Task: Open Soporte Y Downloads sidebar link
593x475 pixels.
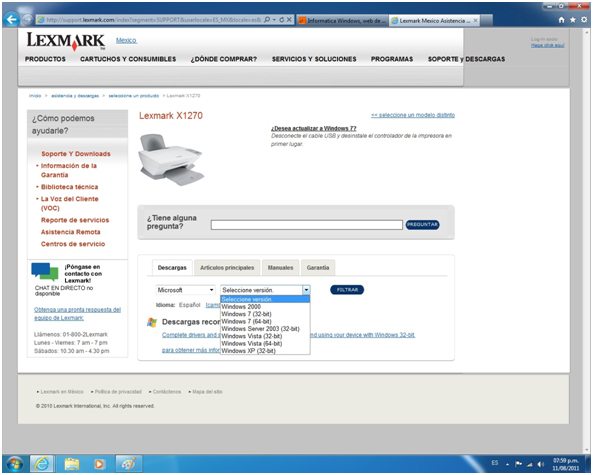Action: coord(76,154)
